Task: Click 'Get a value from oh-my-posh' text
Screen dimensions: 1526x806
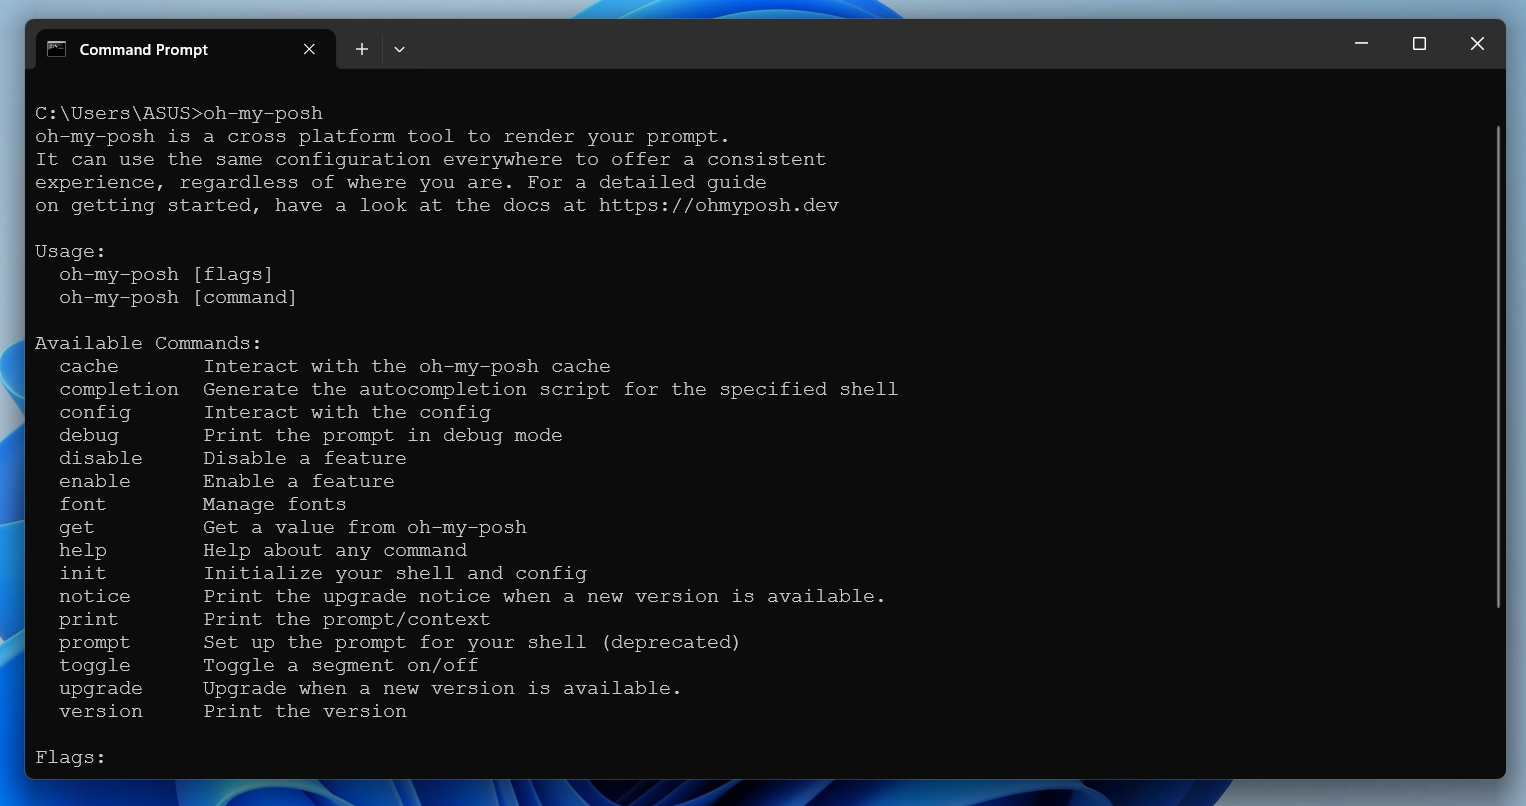Action: pyautogui.click(x=365, y=528)
